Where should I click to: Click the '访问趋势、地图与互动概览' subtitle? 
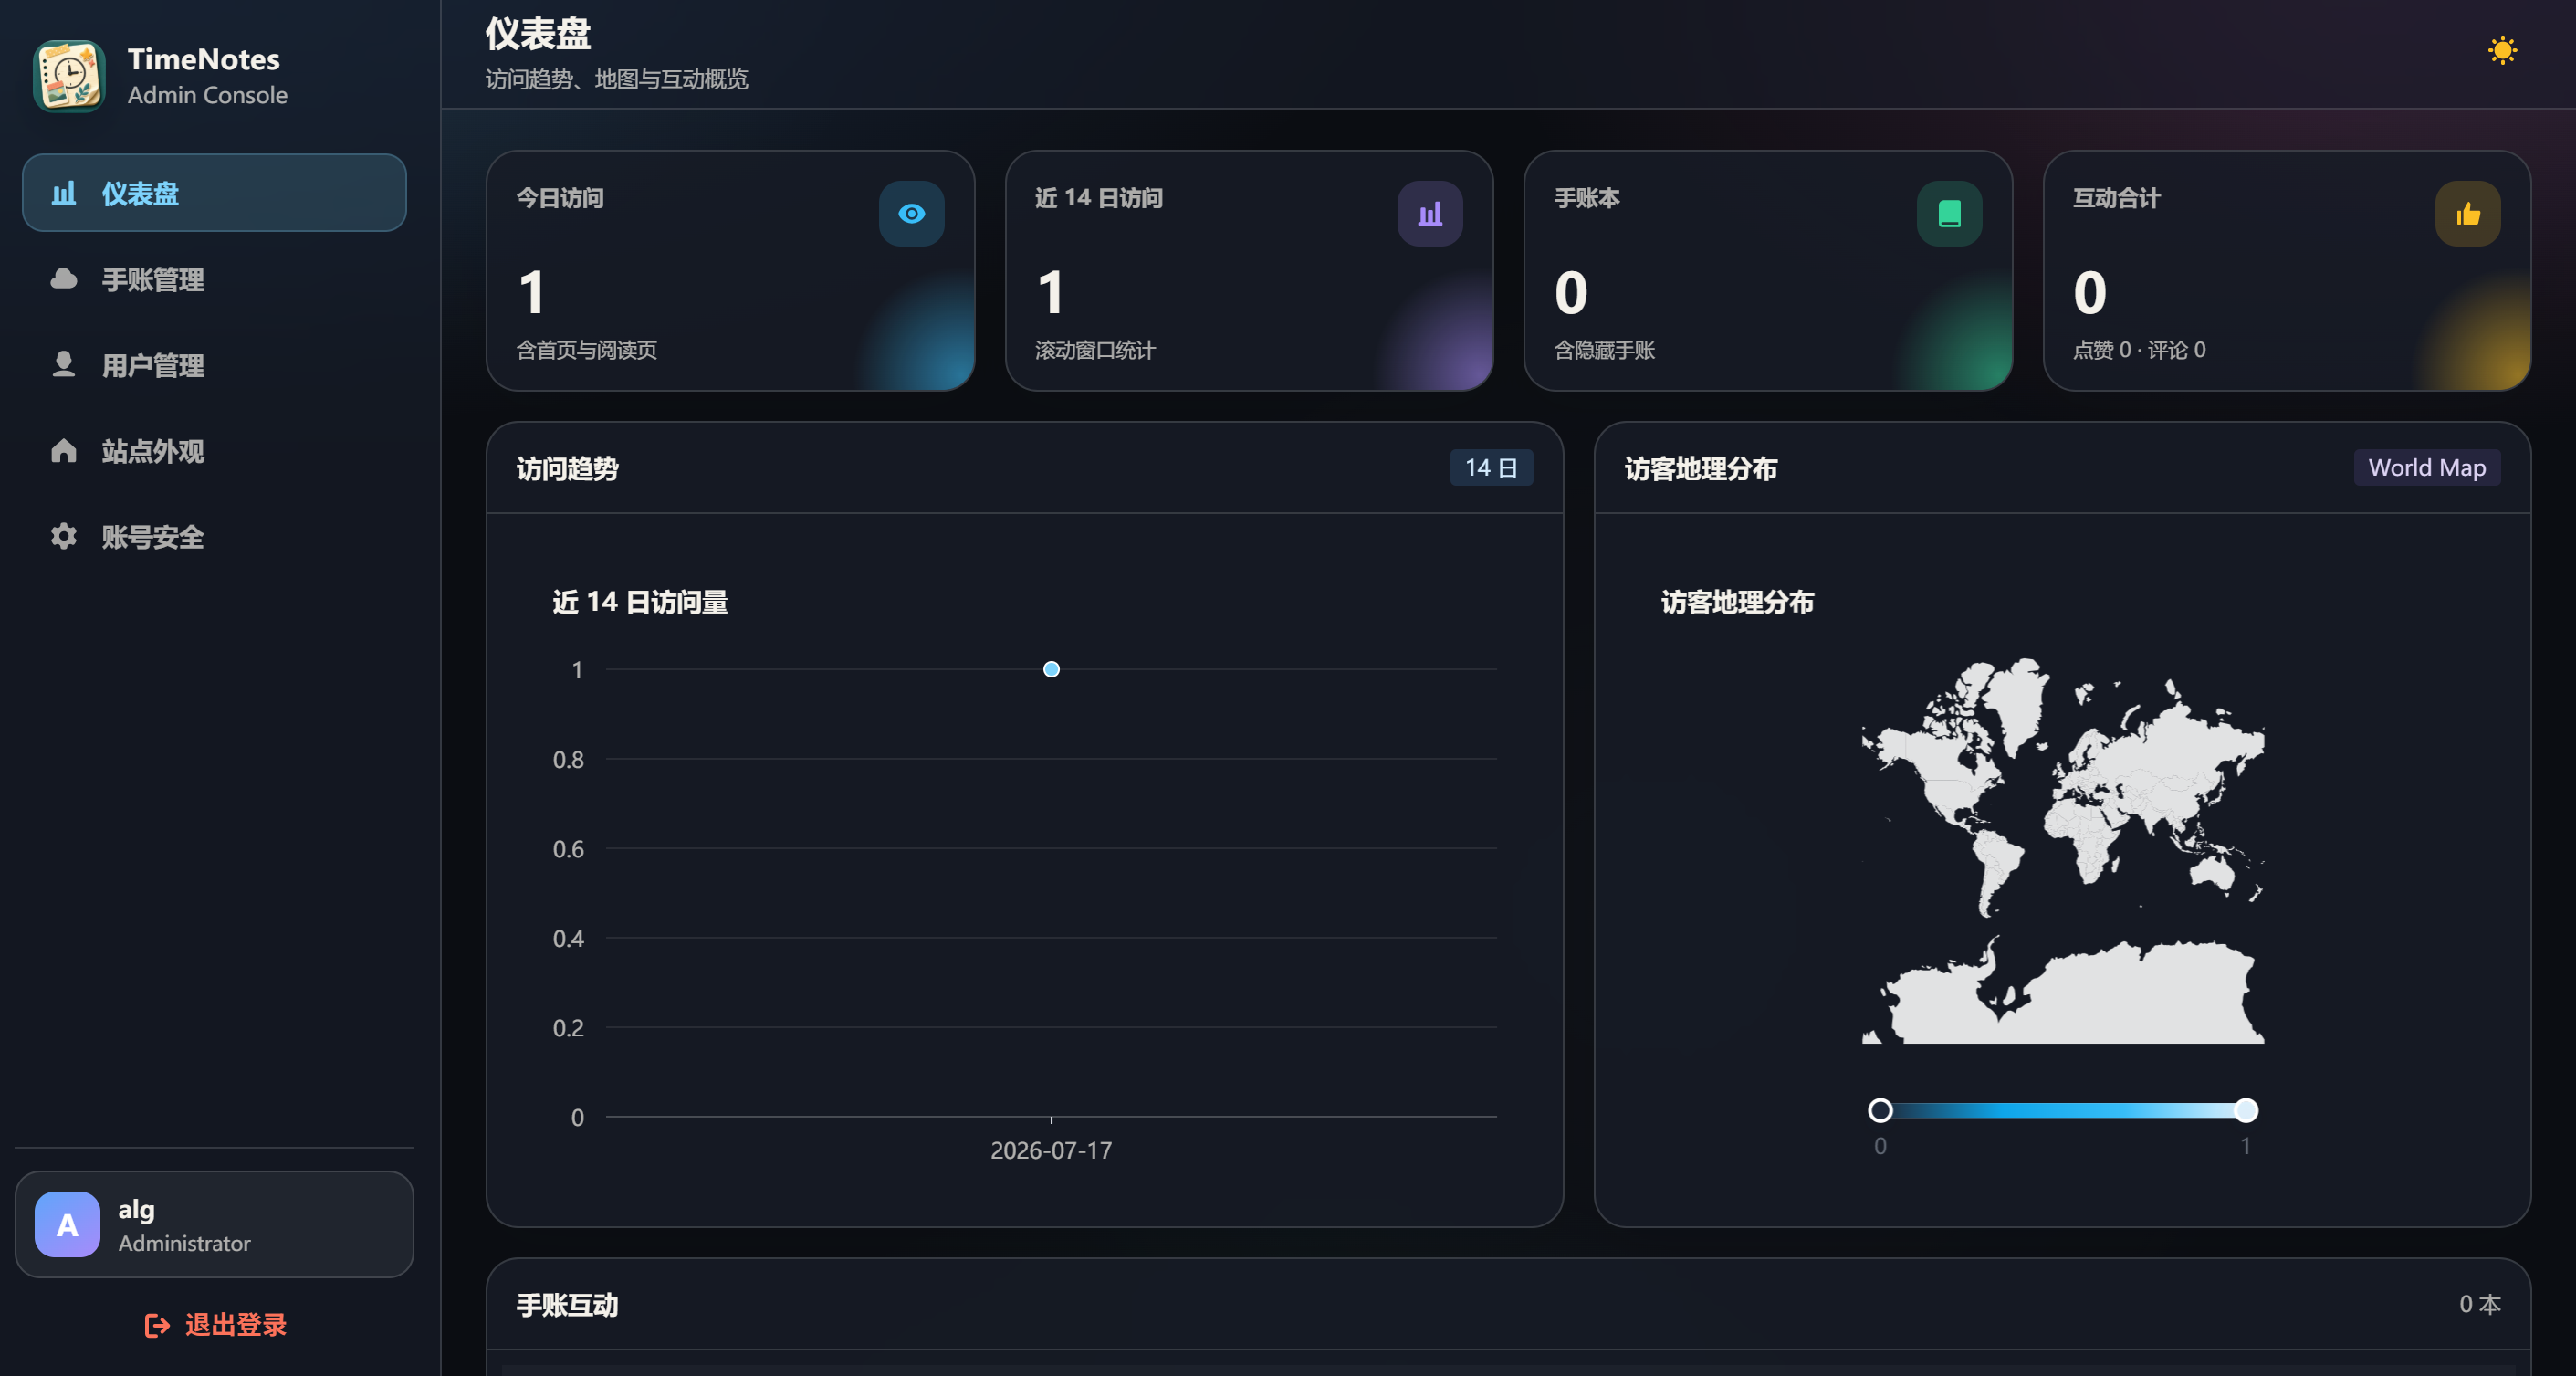(616, 79)
